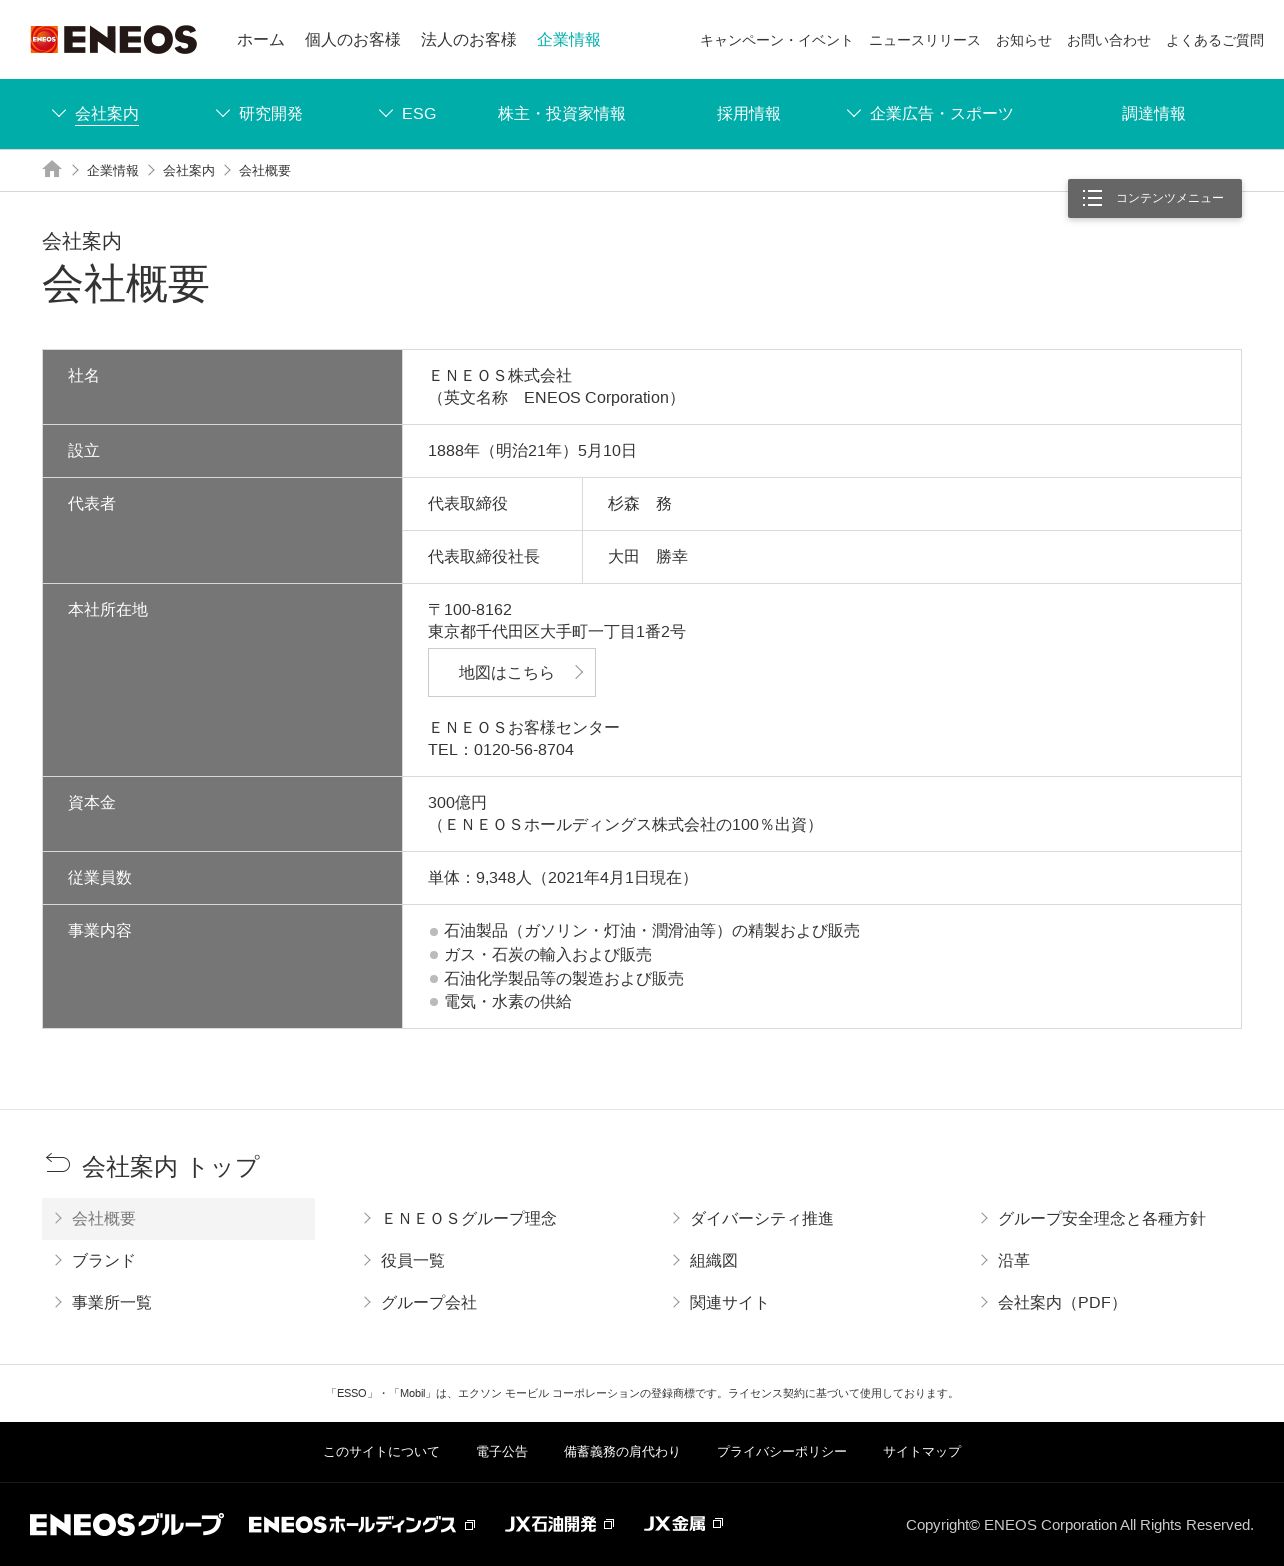Open 備蓄義務の肩代わり footer link
Image resolution: width=1284 pixels, height=1566 pixels.
622,1452
